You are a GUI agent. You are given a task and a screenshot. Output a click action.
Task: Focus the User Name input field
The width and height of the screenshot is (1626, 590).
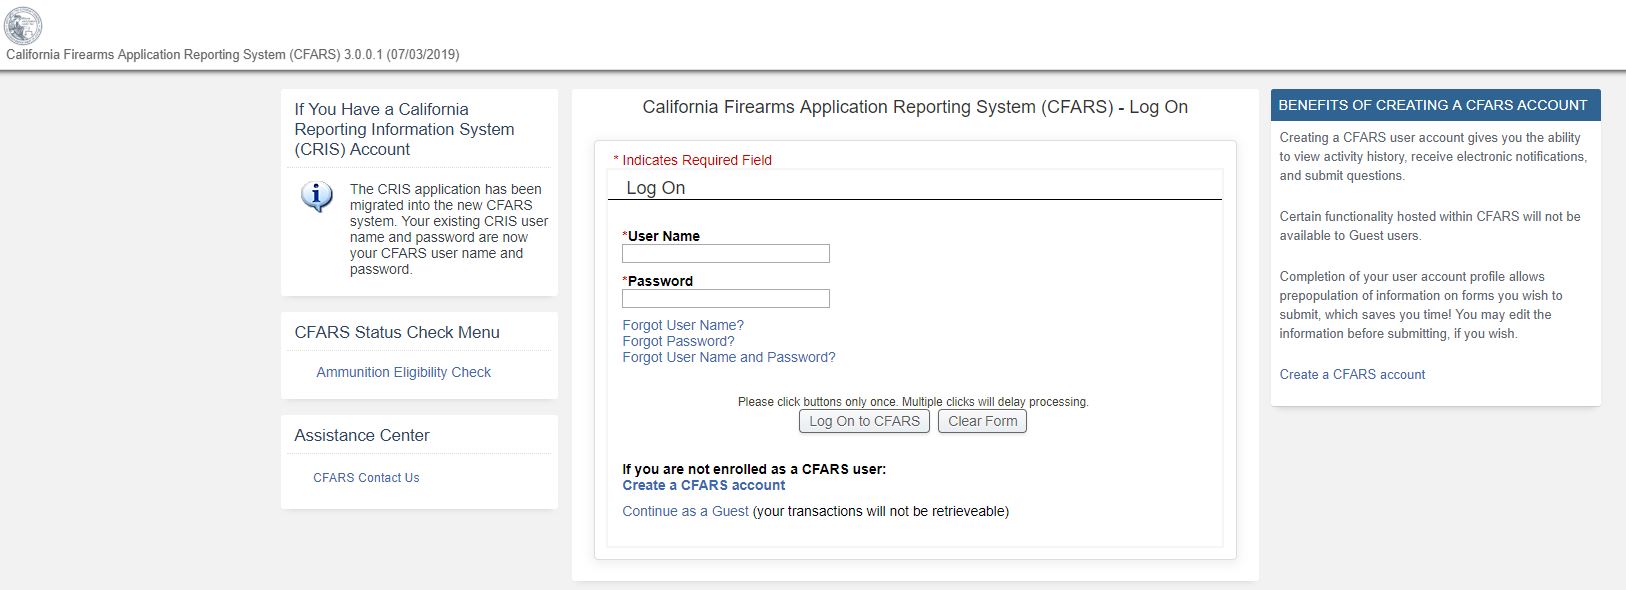pos(725,254)
